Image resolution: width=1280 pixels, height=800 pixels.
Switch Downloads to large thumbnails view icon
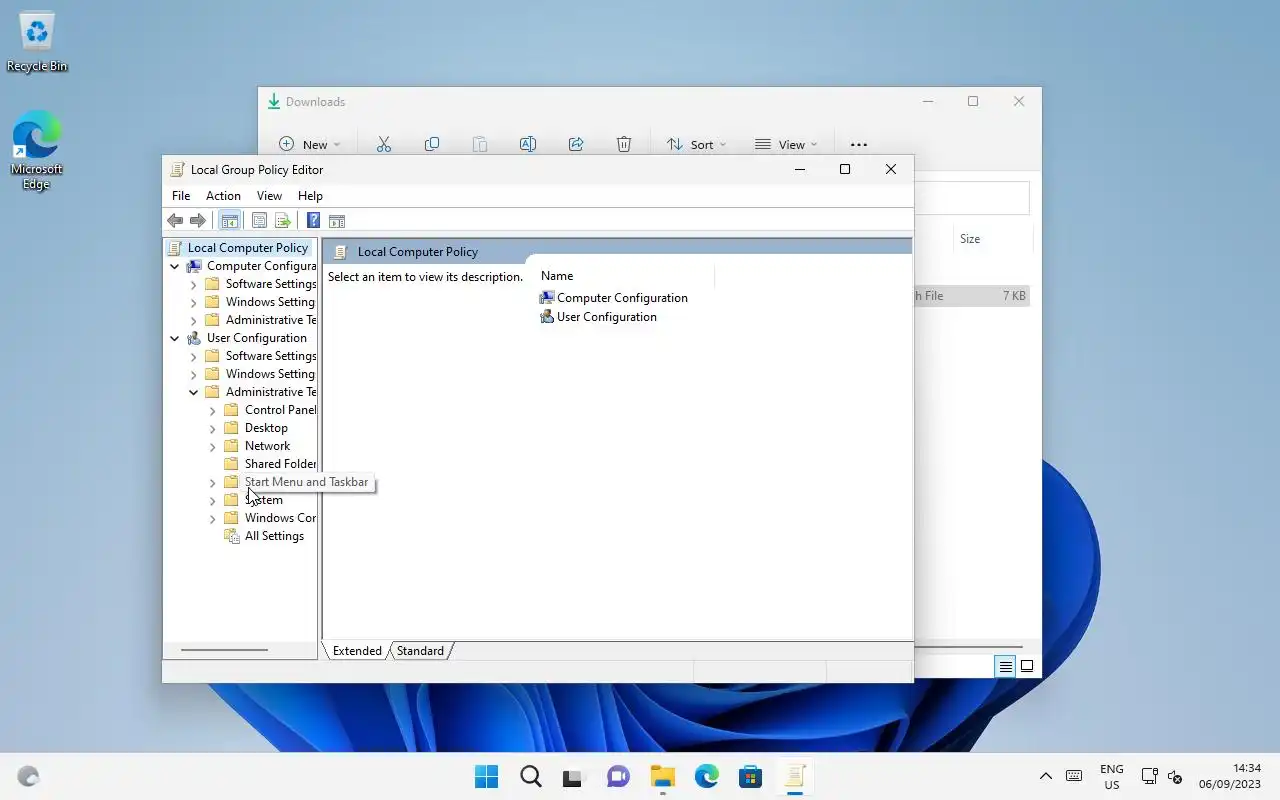[1027, 666]
